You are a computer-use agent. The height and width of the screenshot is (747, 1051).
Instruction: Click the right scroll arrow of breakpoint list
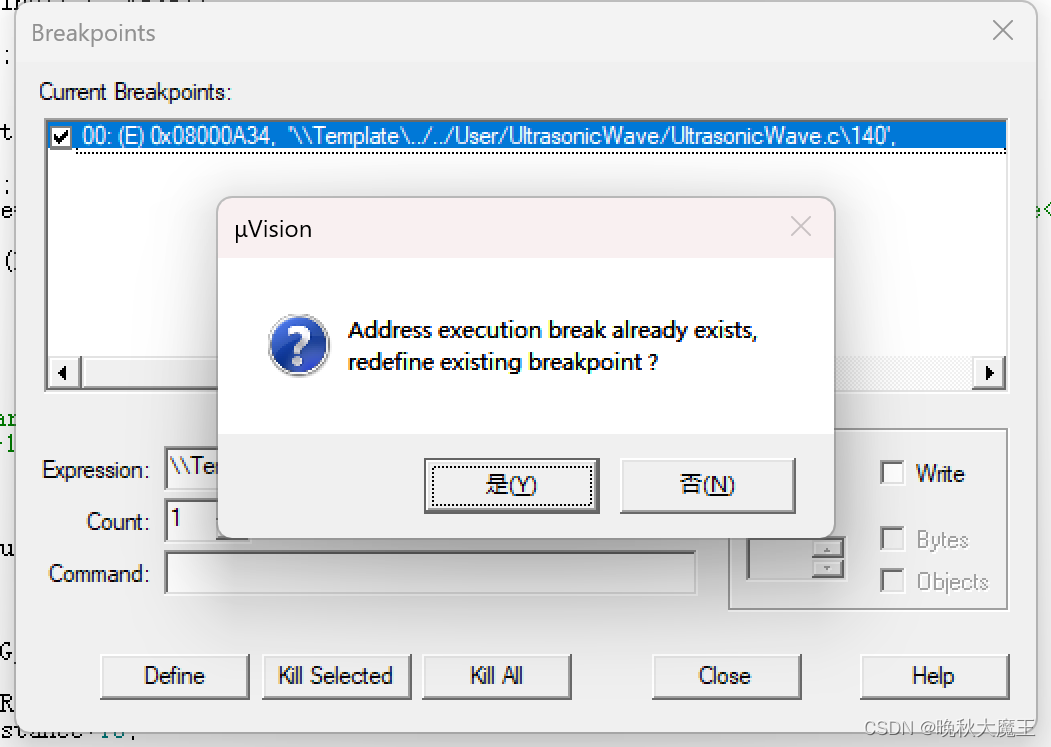tap(989, 373)
